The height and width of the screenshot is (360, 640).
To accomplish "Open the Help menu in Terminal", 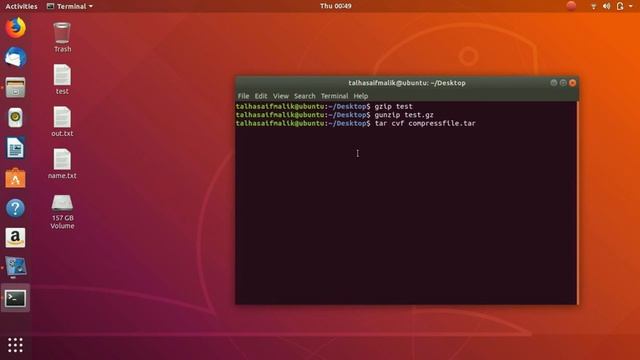I will [361, 96].
